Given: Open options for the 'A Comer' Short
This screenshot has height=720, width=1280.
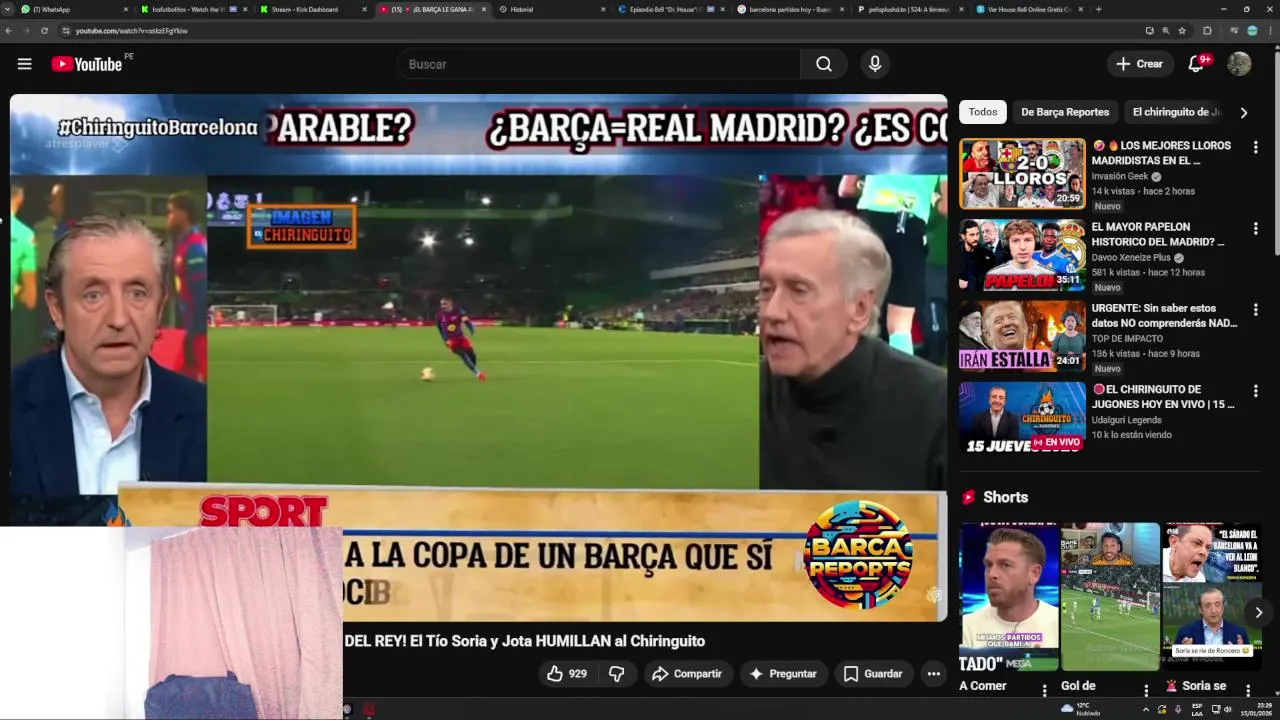Looking at the screenshot, I should (1045, 690).
